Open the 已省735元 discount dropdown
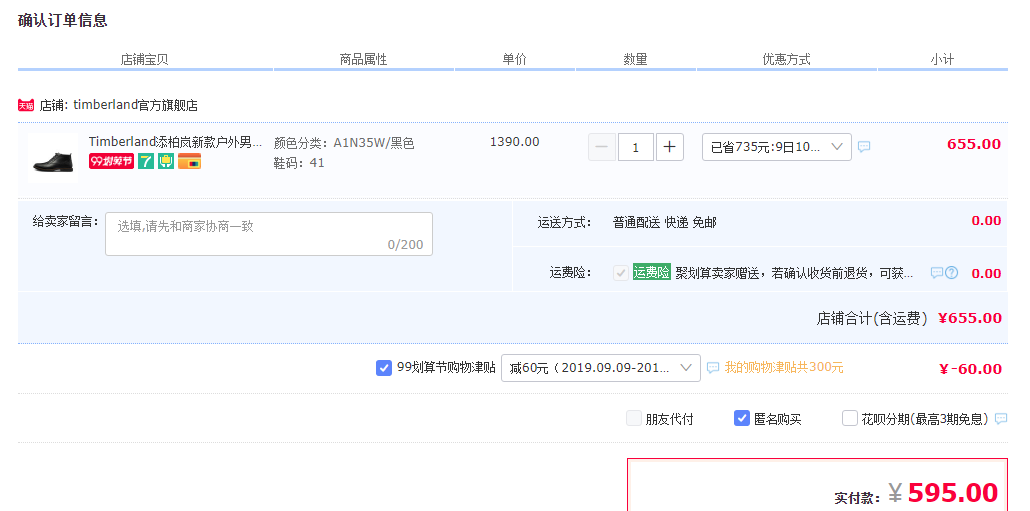Viewport: 1030px width, 511px height. coord(777,147)
